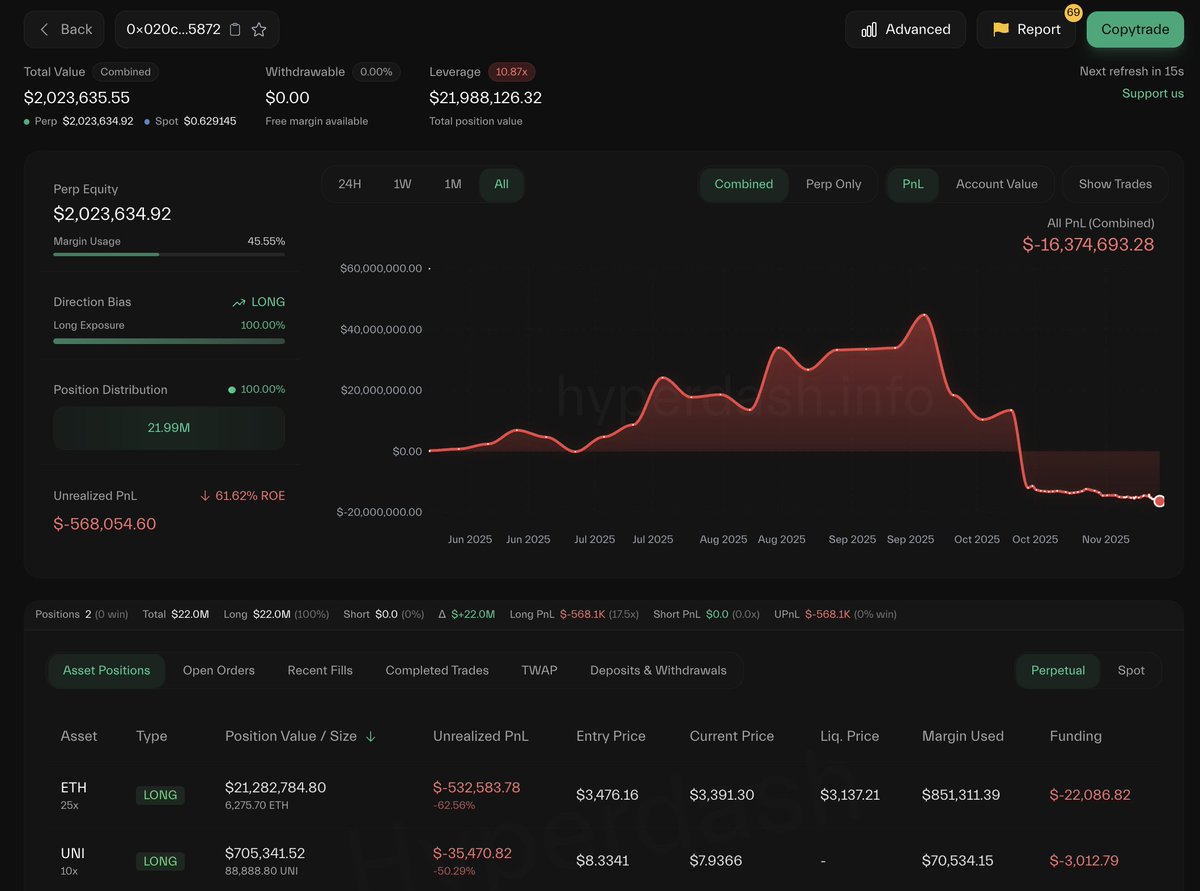Click the Copytrade button
This screenshot has width=1200, height=891.
tap(1135, 29)
